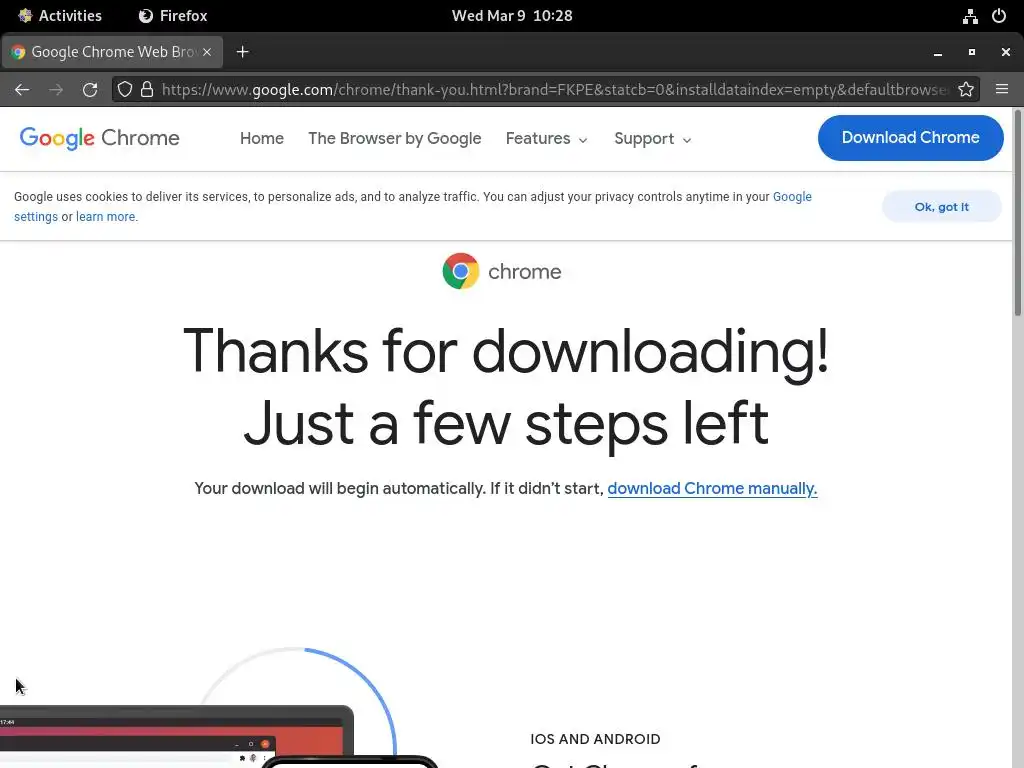Click the forward navigation arrow
Viewport: 1024px width, 768px height.
(56, 89)
